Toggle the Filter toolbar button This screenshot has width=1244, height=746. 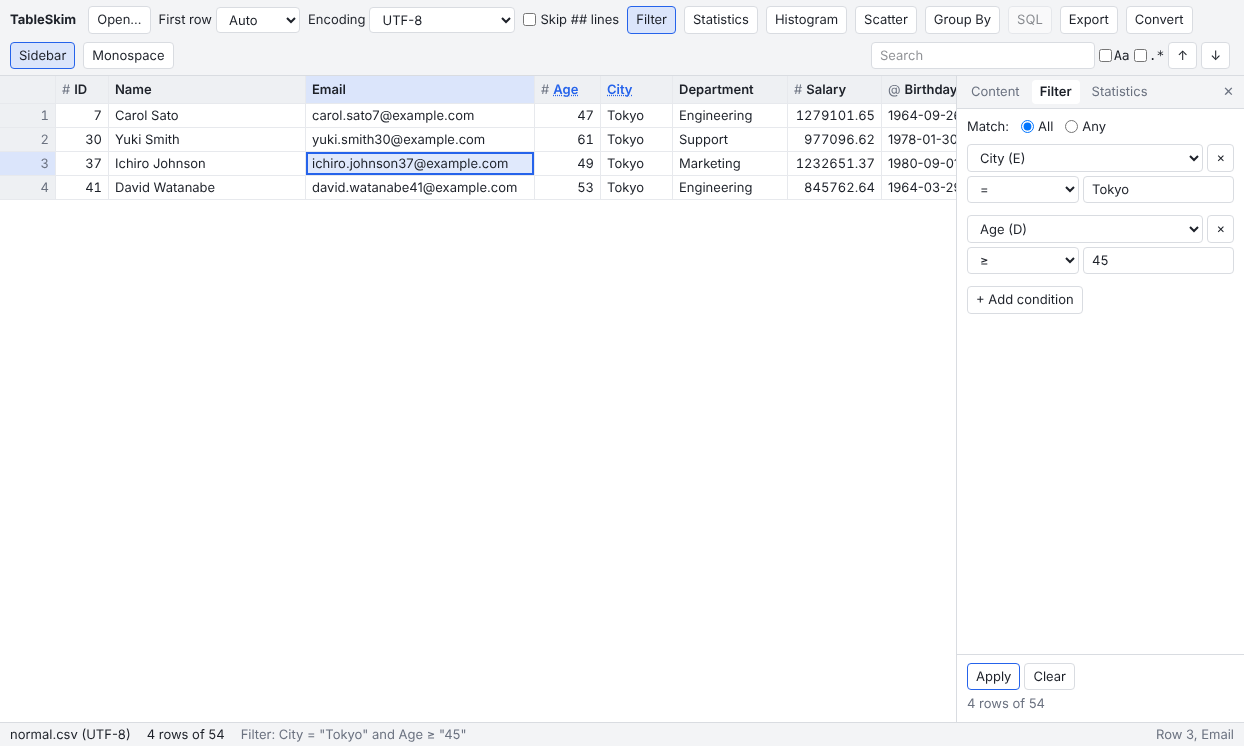[651, 20]
